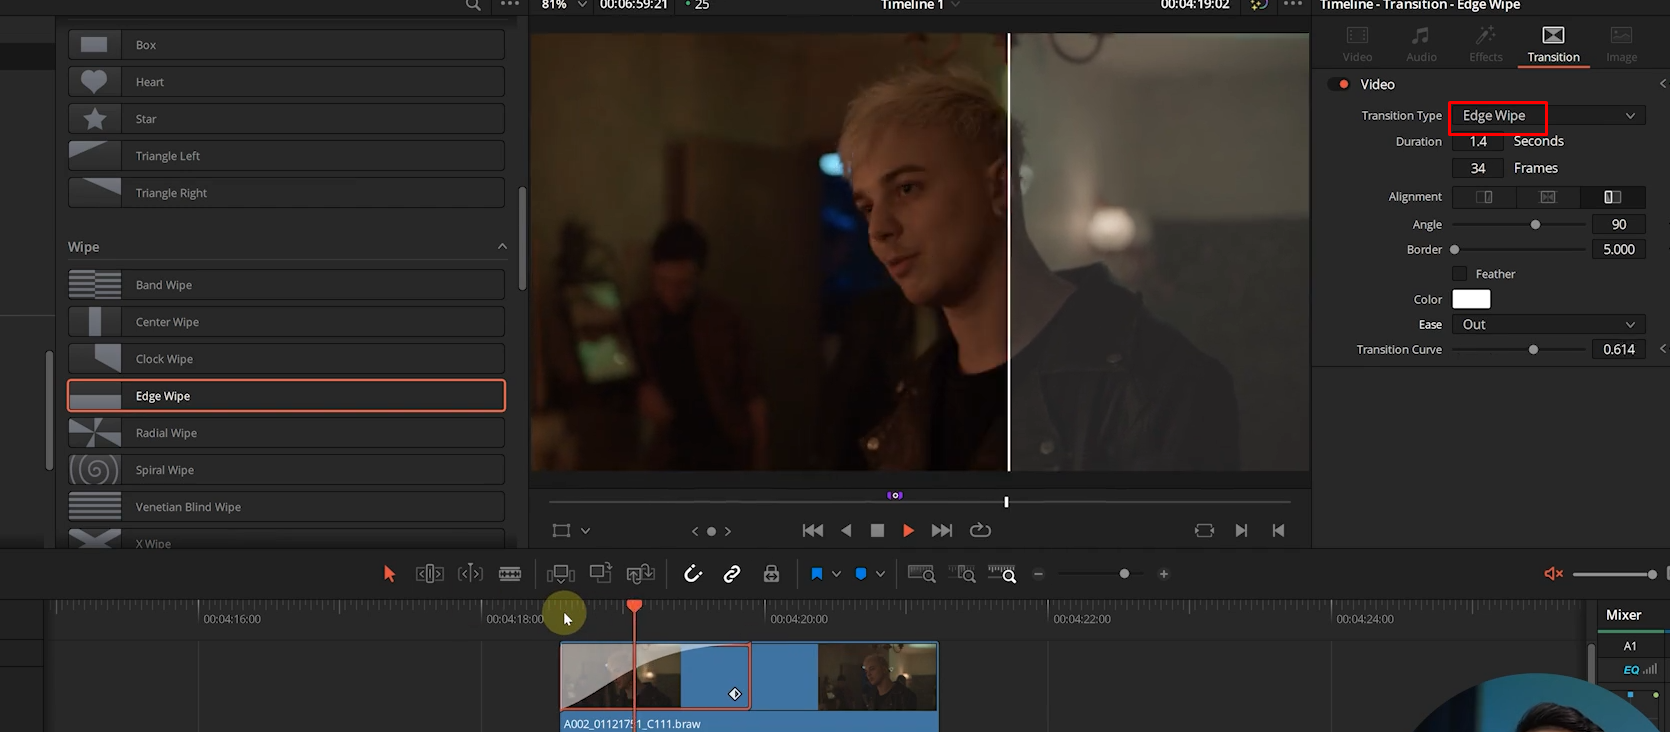Enable the Feather checkbox
Screen dimensions: 1670x732
[x=1459, y=274]
